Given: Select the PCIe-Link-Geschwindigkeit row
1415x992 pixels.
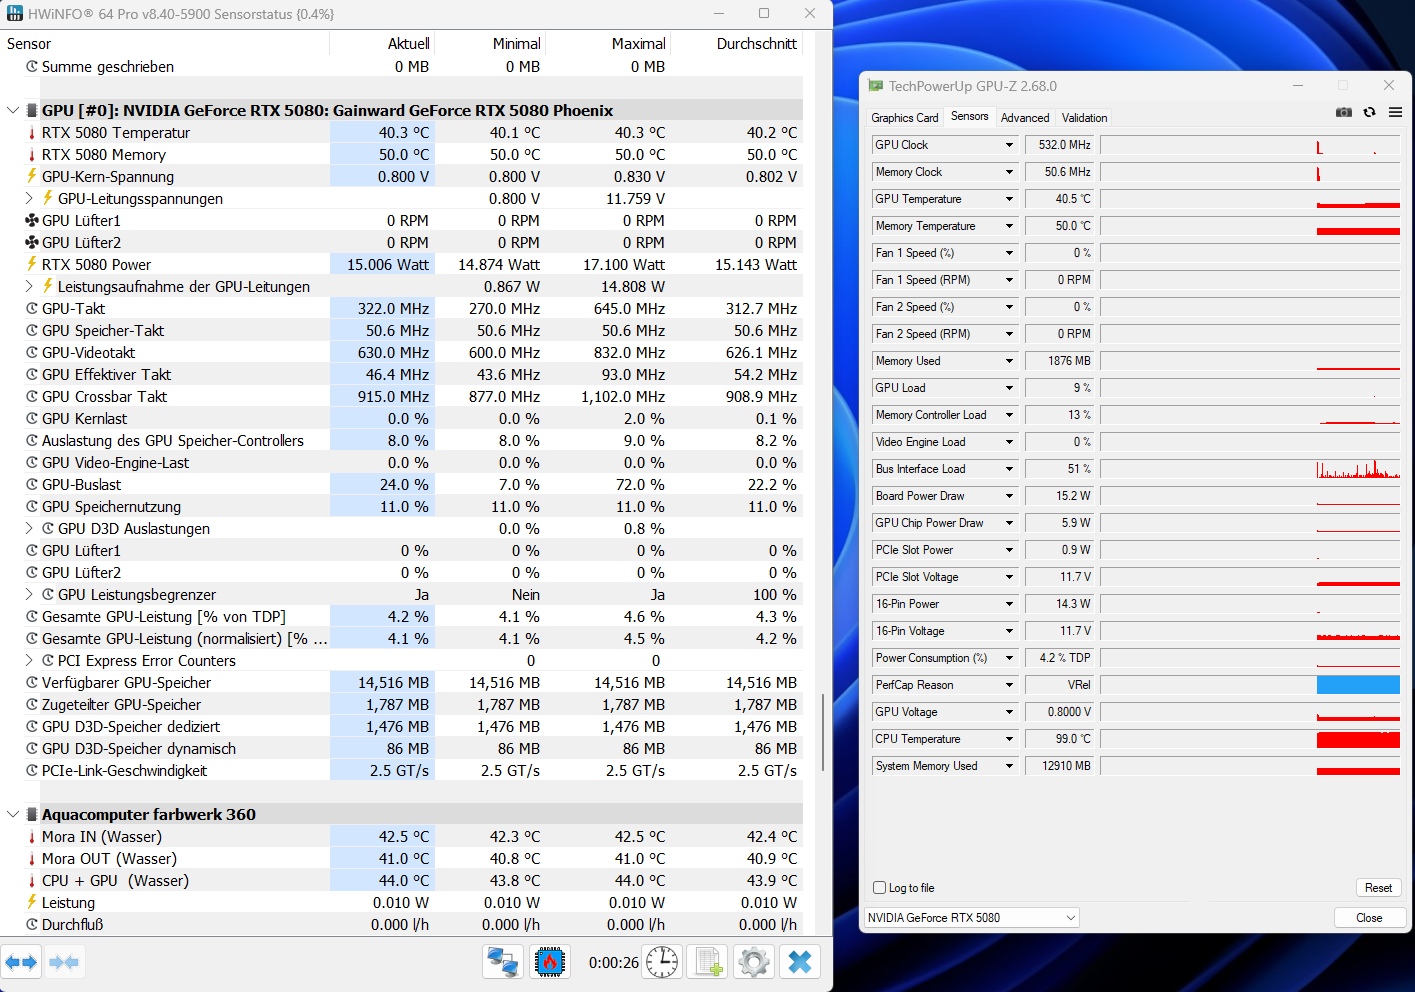Looking at the screenshot, I should click(402, 771).
